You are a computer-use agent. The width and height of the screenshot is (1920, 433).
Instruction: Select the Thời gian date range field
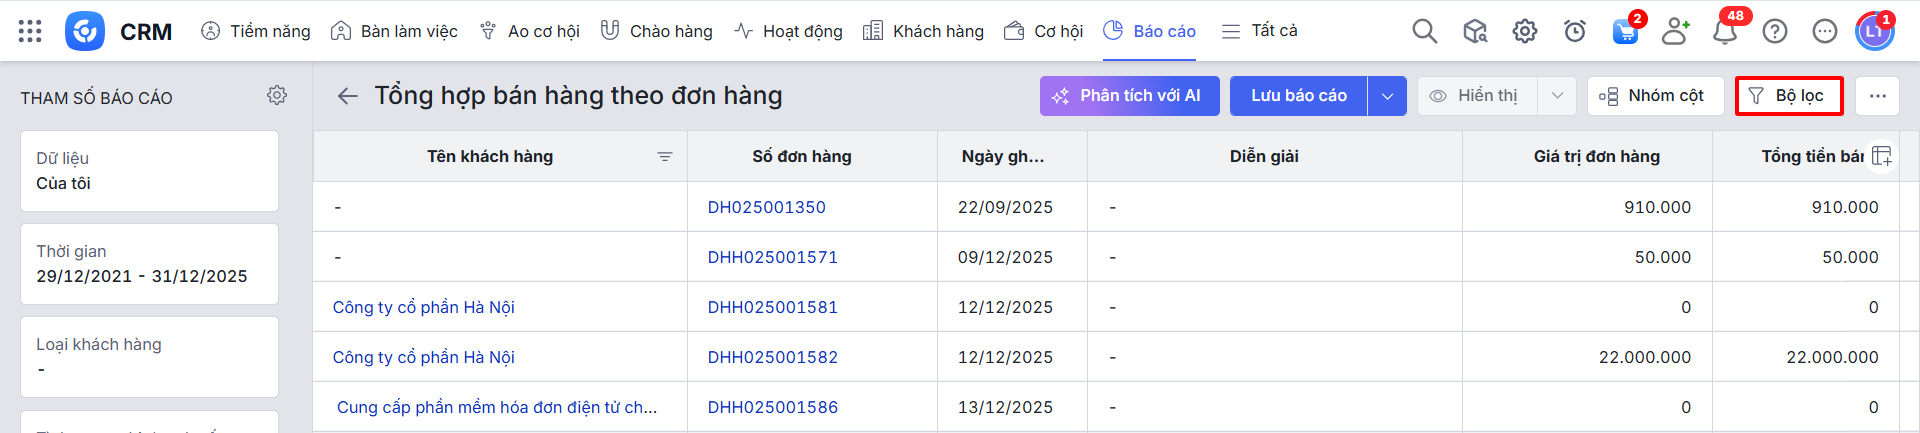click(x=149, y=264)
